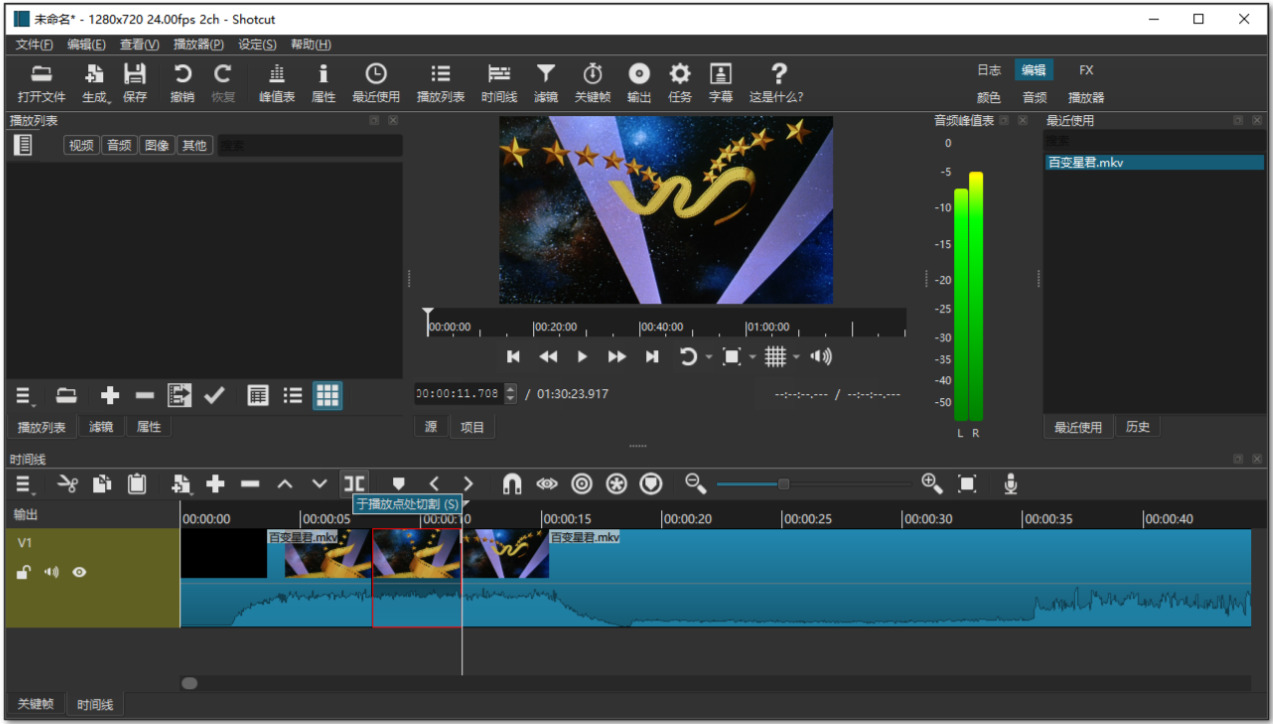Open the 查看 menu
This screenshot has height=724, width=1273.
click(x=139, y=44)
